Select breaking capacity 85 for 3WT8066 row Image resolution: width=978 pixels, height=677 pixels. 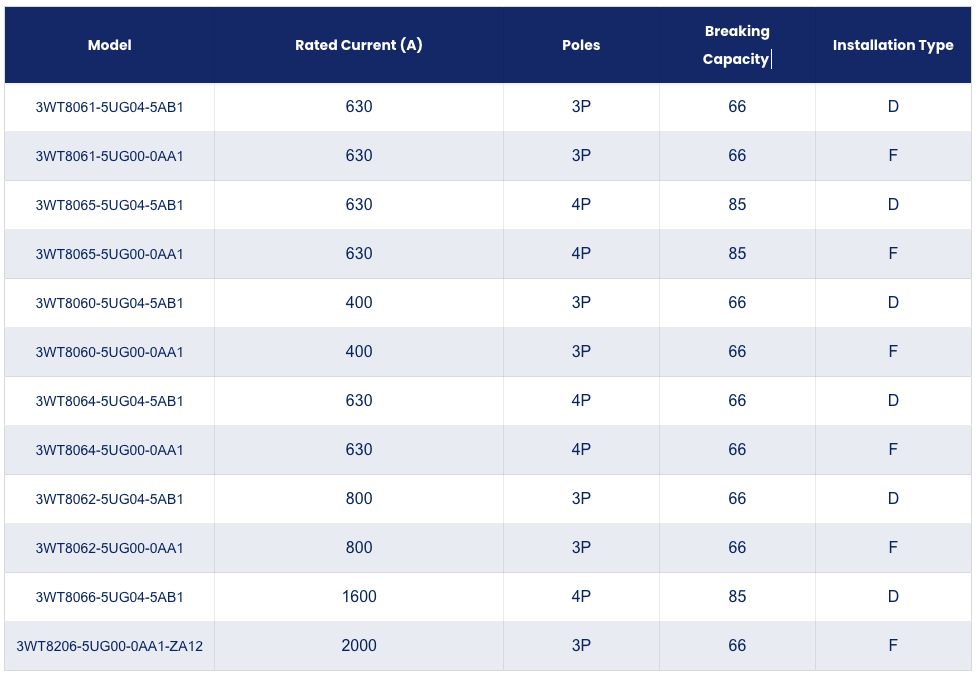(x=737, y=597)
